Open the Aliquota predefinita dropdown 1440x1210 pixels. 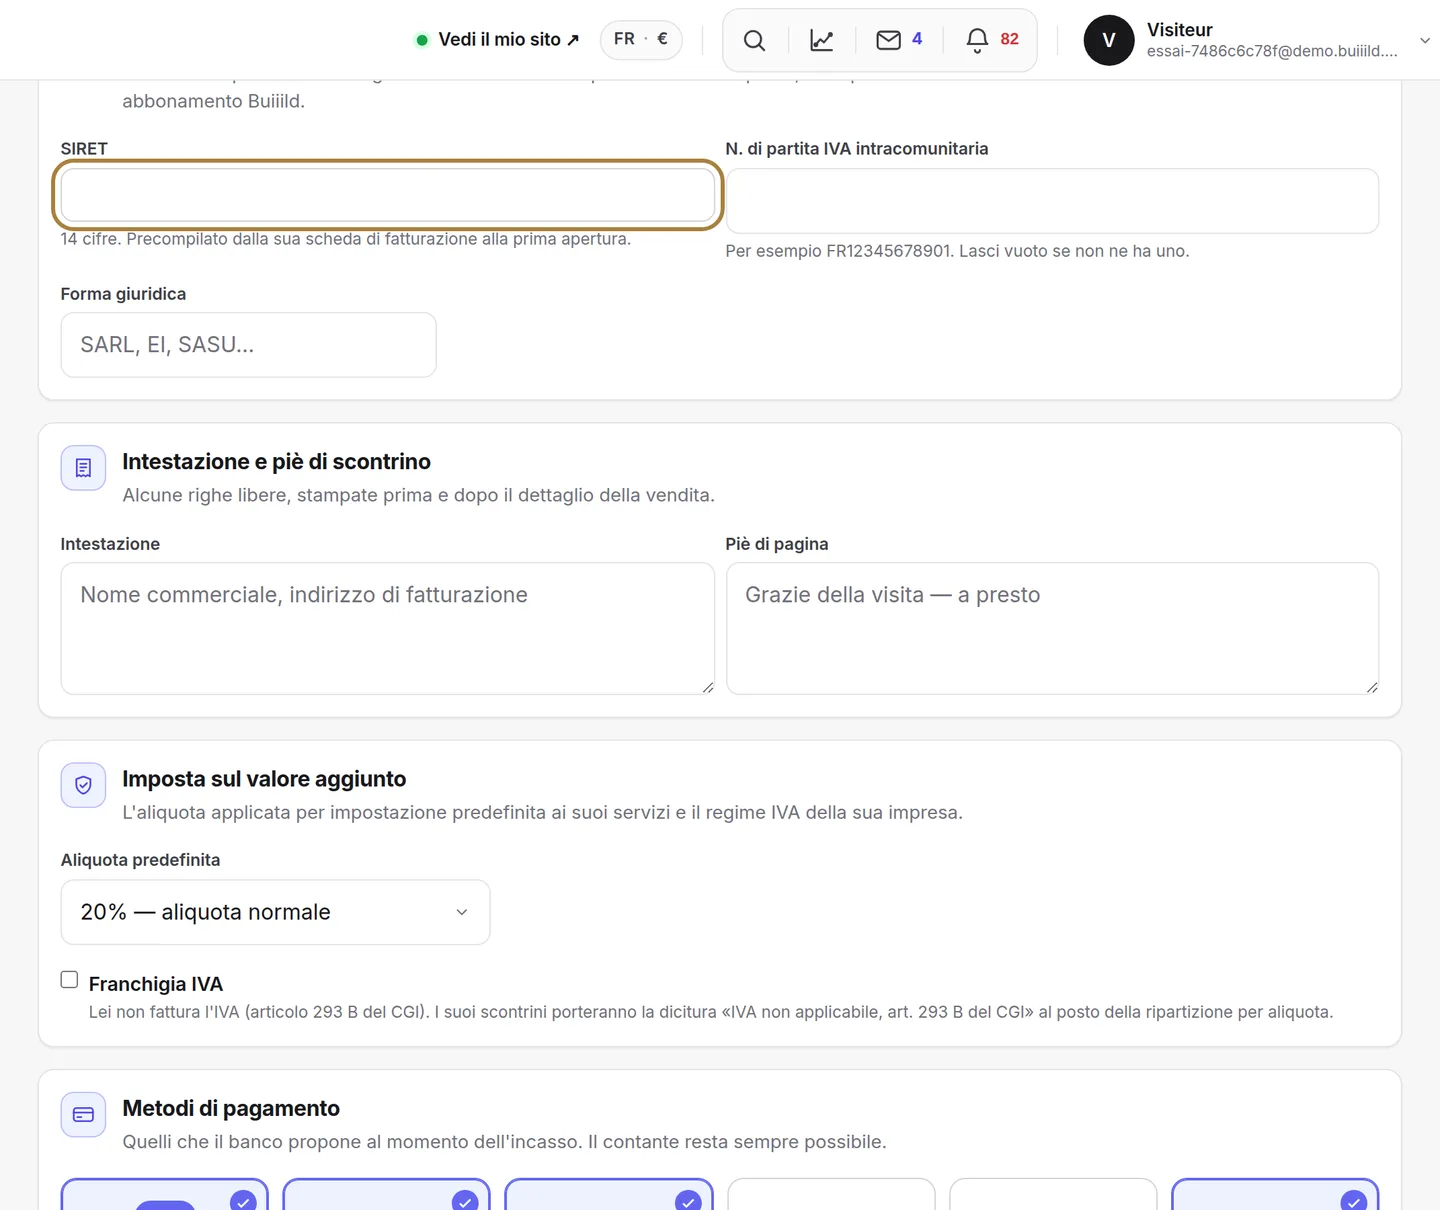275,912
